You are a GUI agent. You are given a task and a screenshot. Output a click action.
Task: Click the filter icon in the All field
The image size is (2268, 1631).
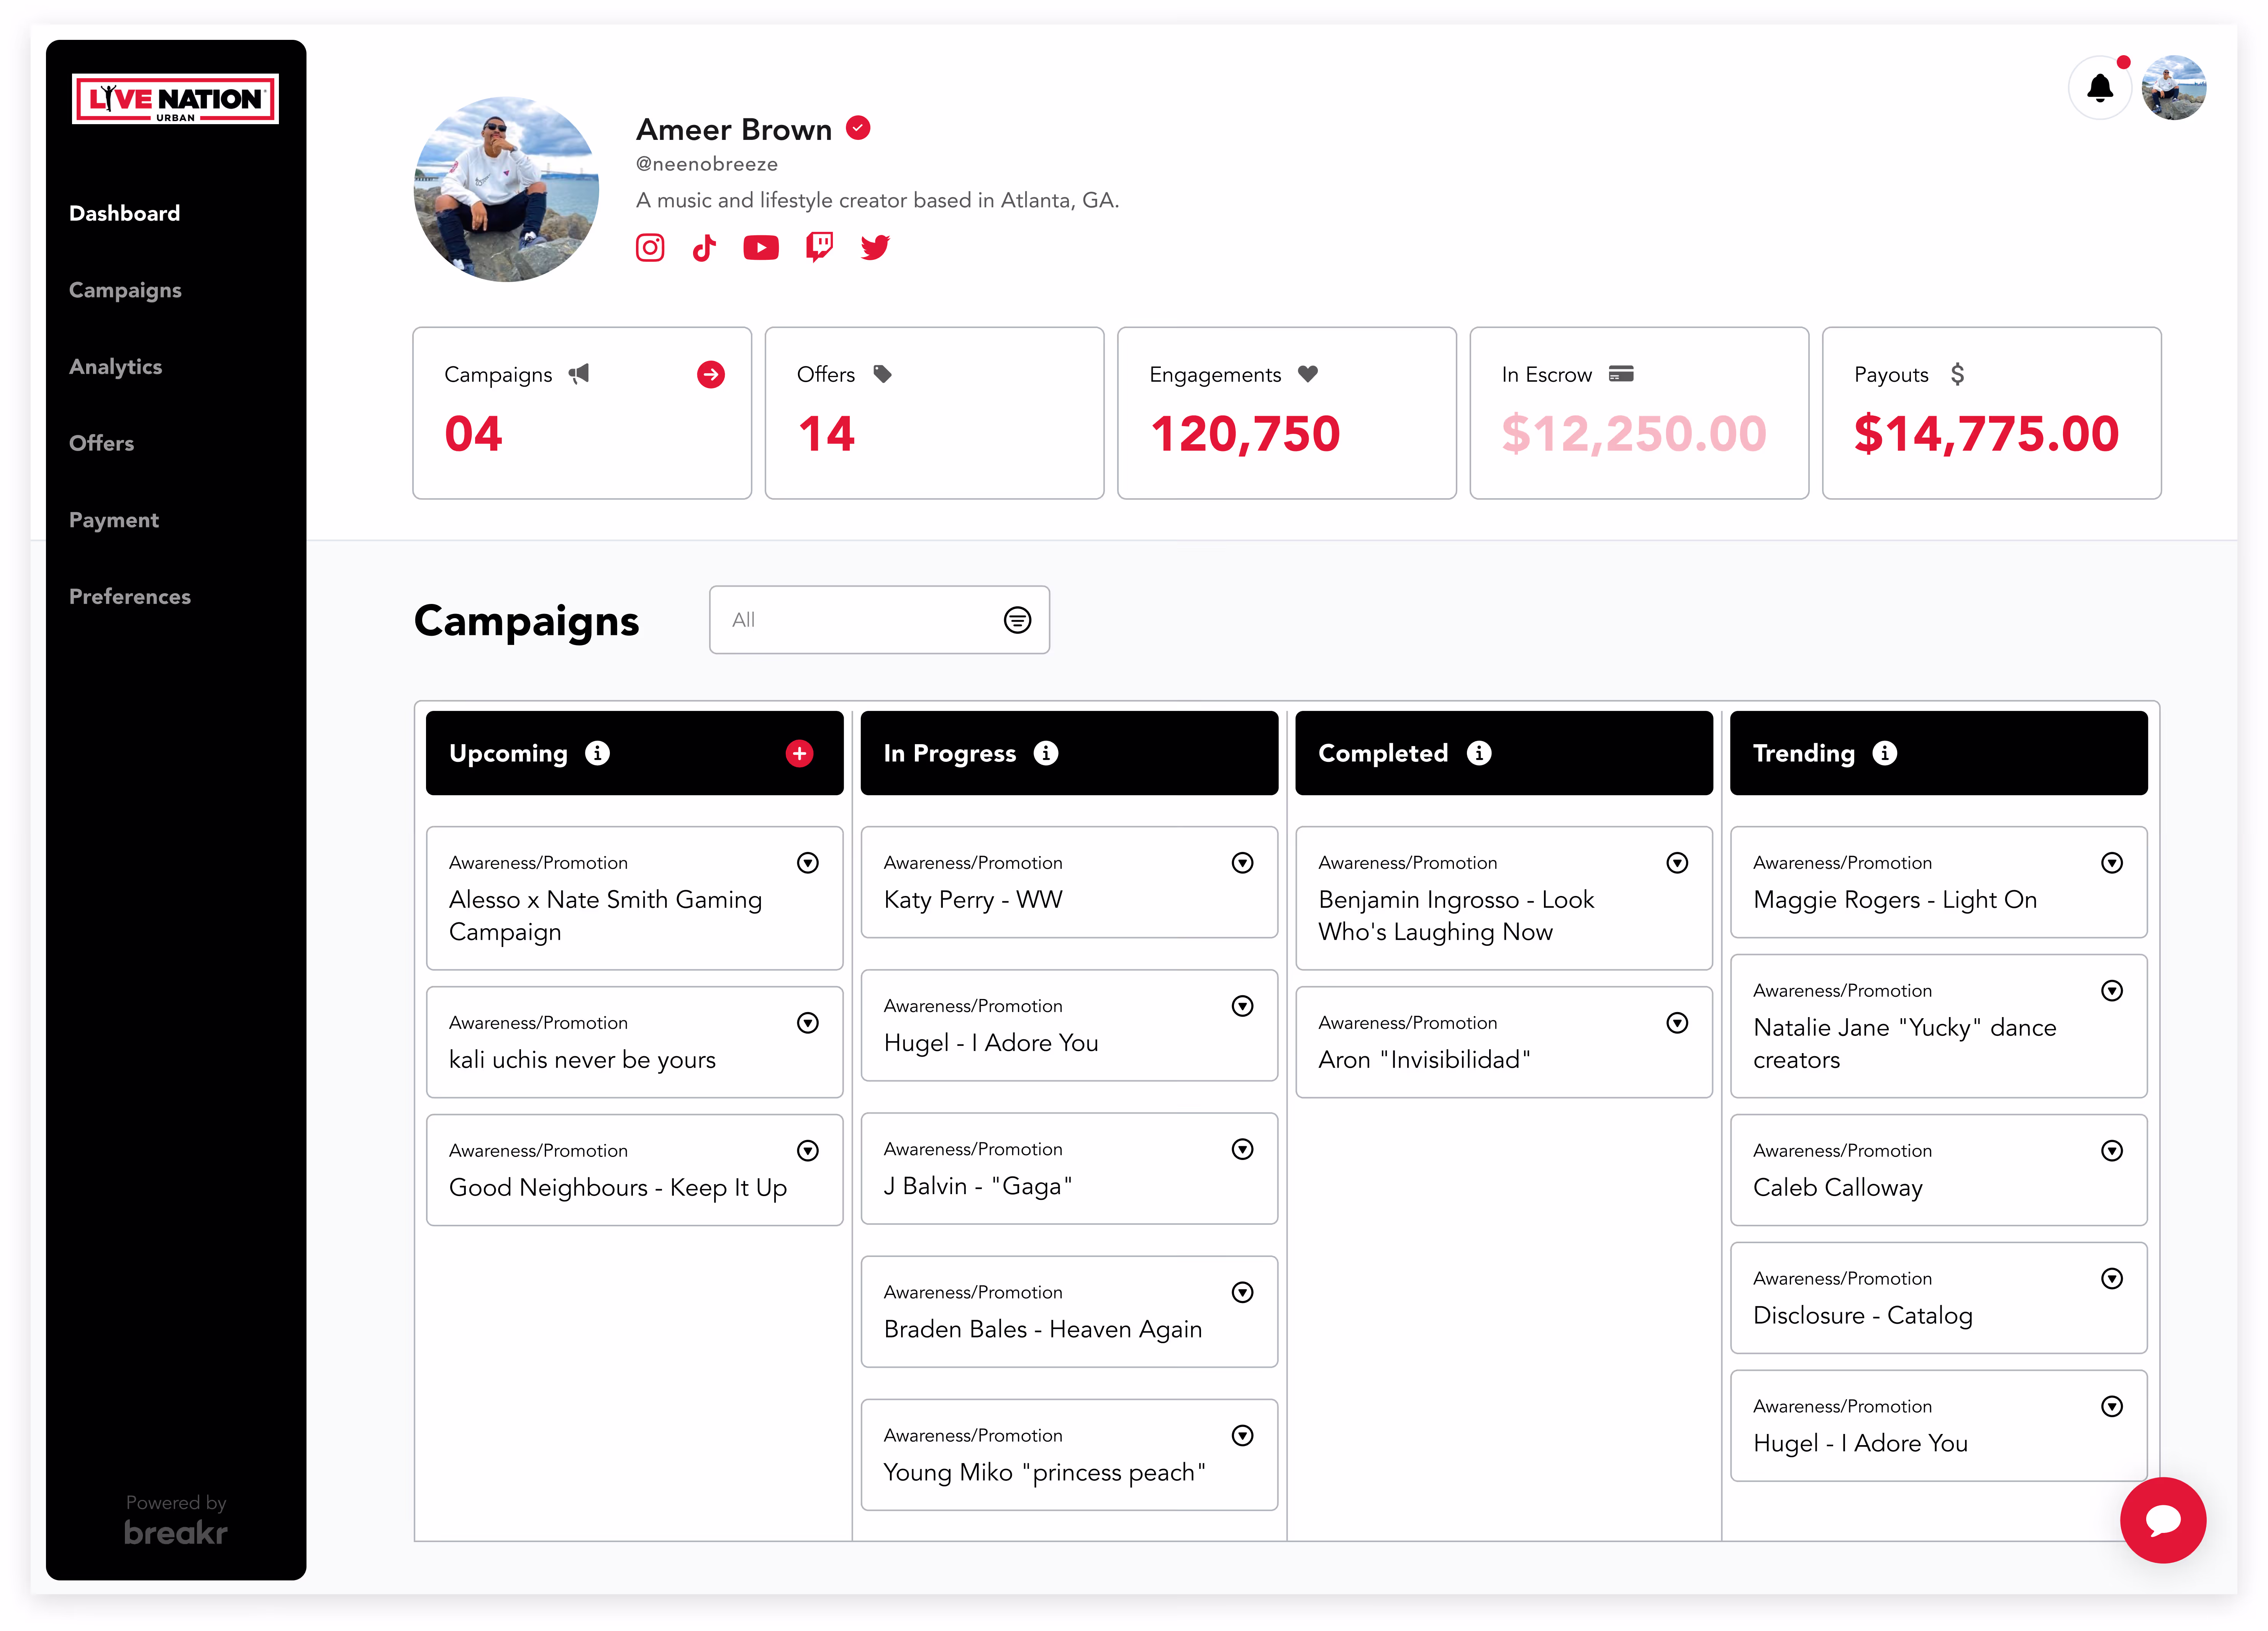pyautogui.click(x=1017, y=620)
